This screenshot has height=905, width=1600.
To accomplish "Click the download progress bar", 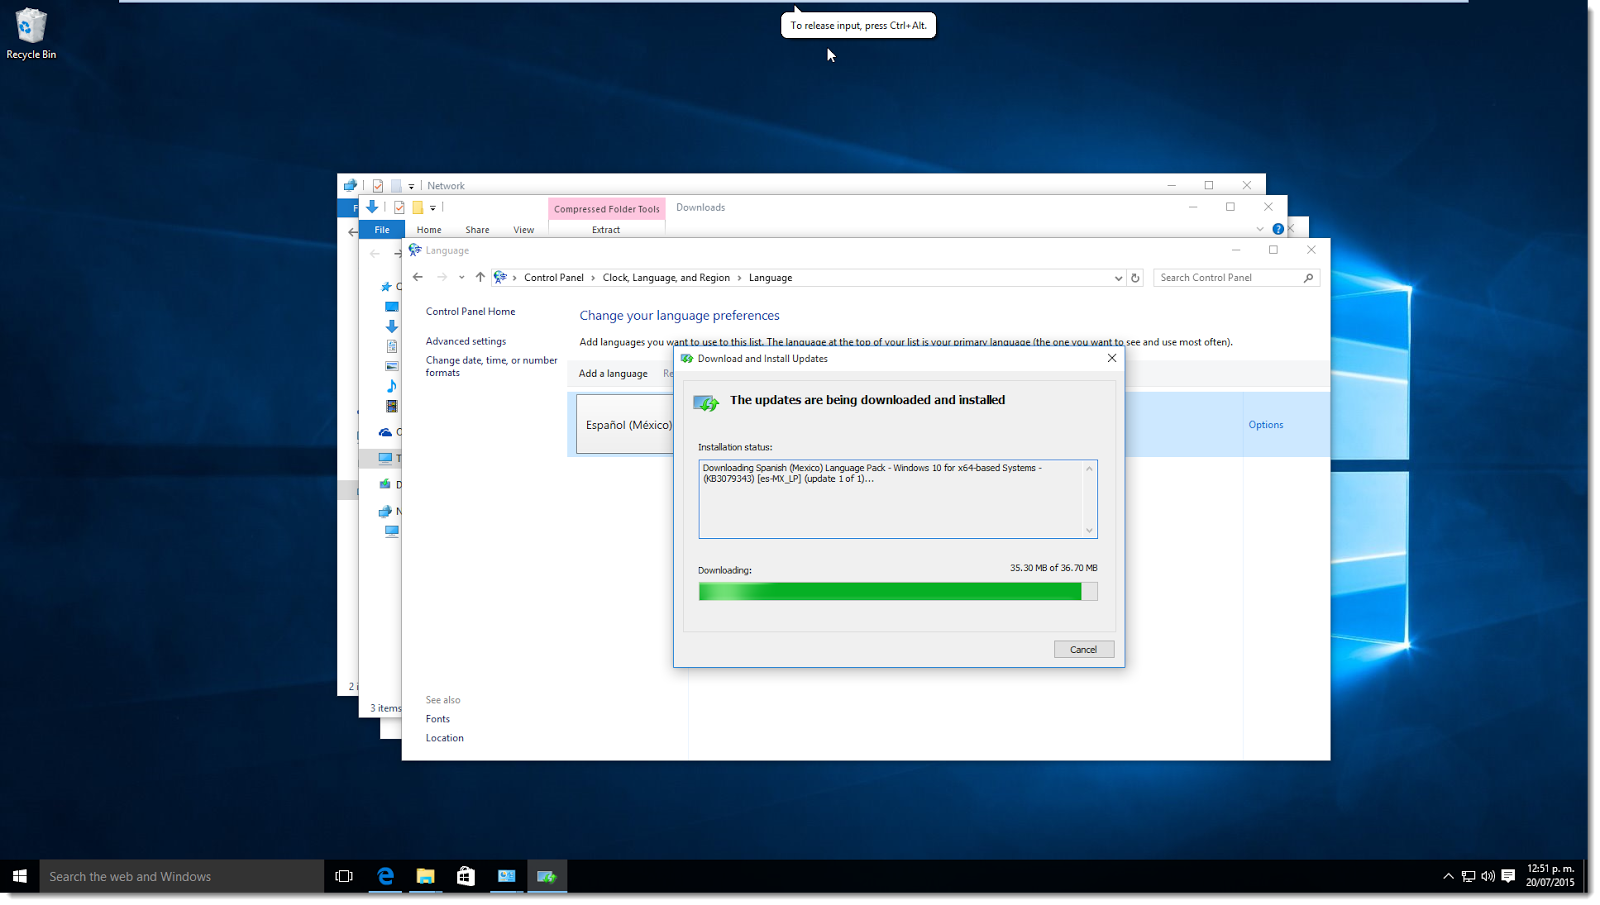I will click(898, 592).
